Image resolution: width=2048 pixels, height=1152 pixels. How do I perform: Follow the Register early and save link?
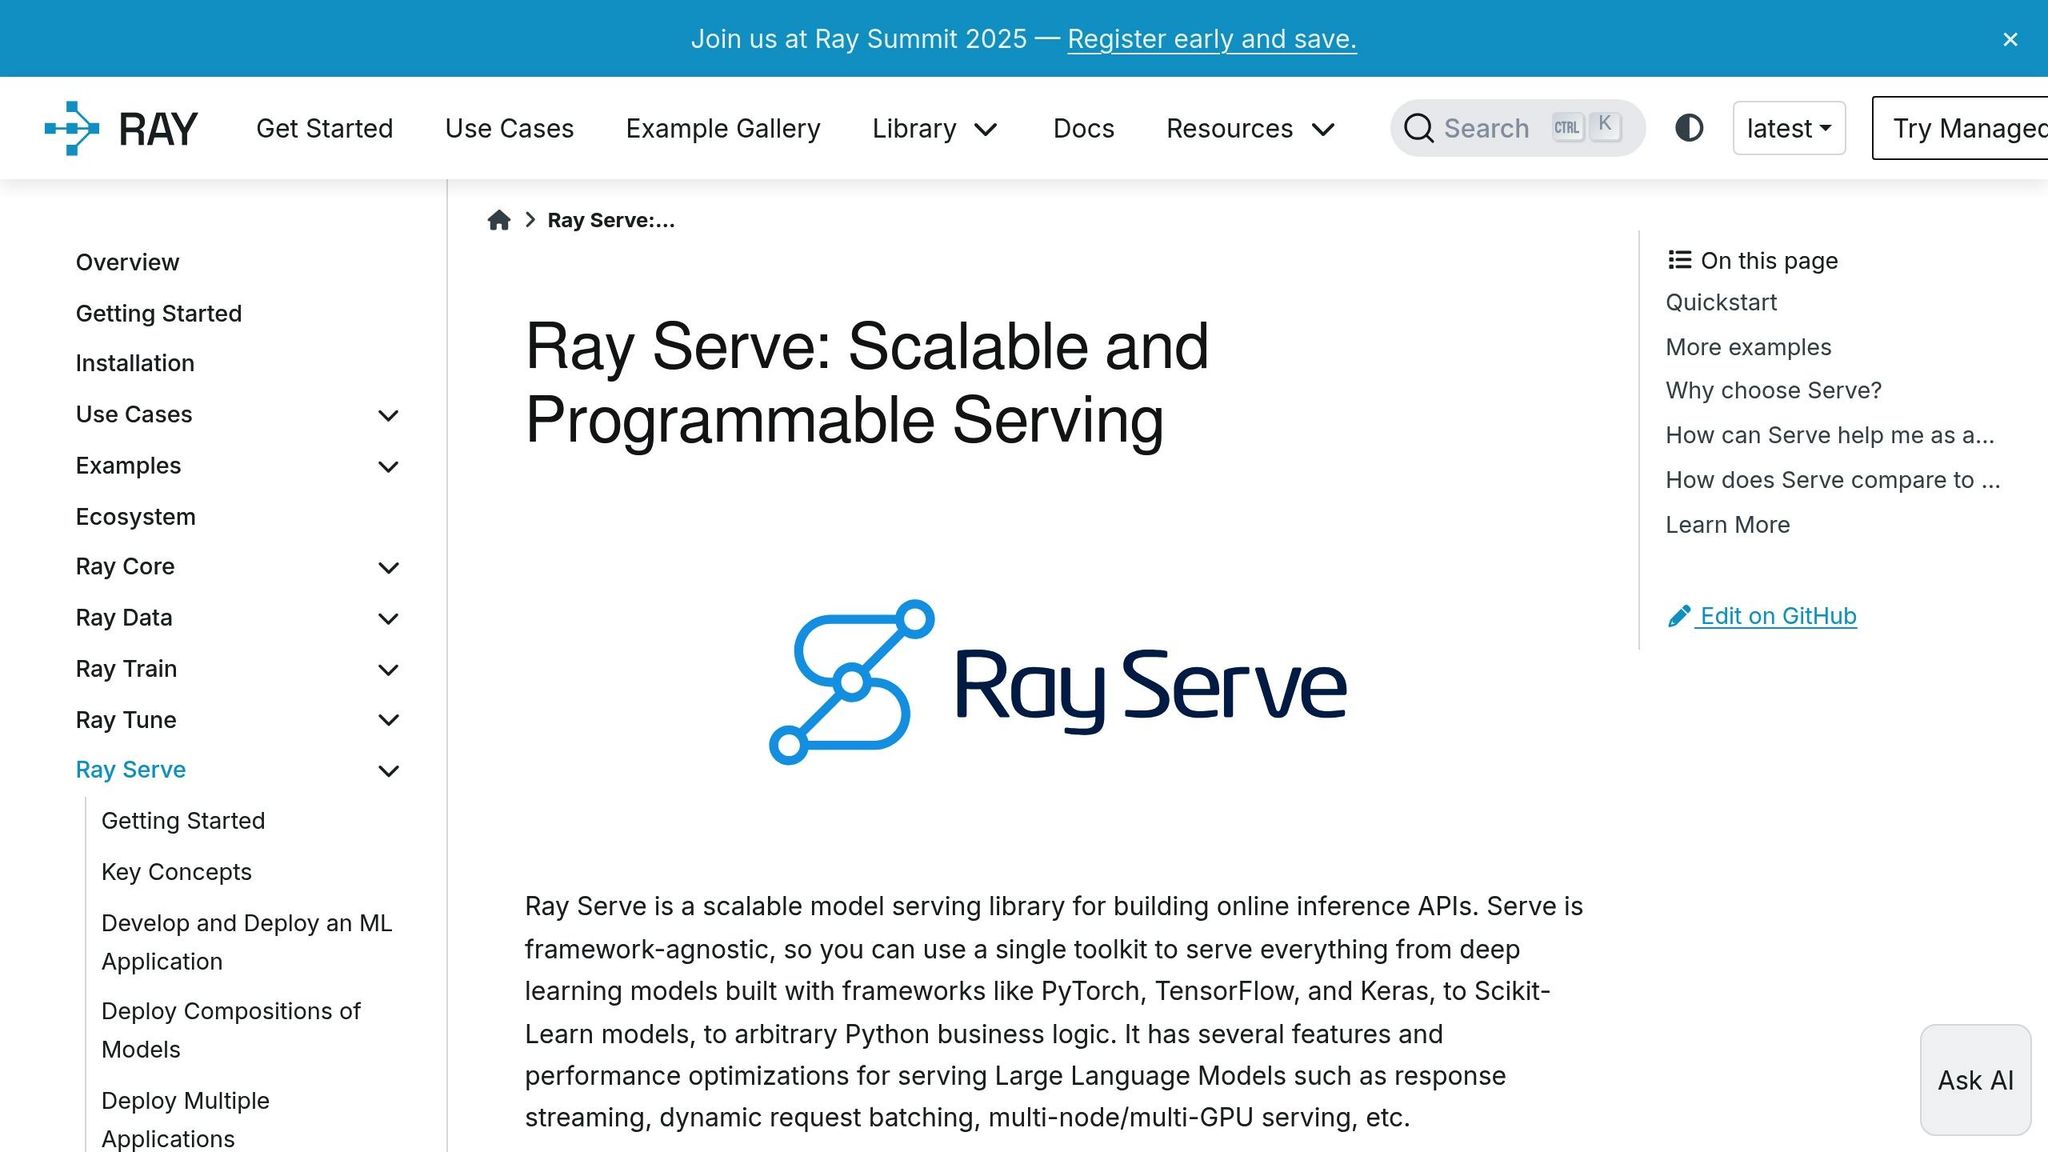coord(1211,39)
